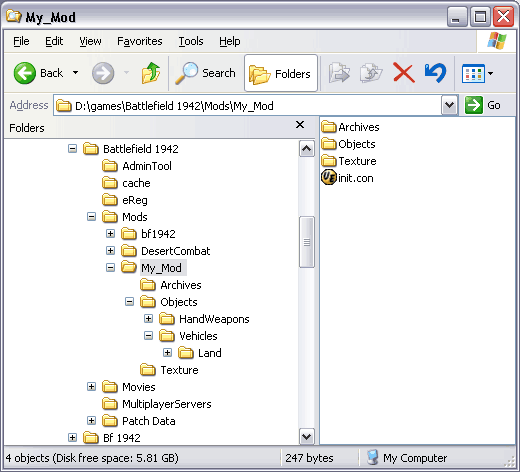The height and width of the screenshot is (472, 520).
Task: Open the Views dropdown button
Action: pos(477,73)
